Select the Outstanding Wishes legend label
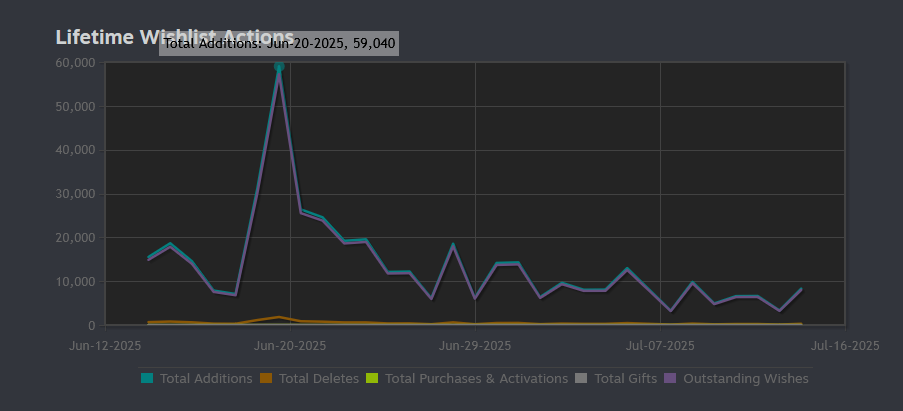This screenshot has height=411, width=903. click(x=746, y=379)
